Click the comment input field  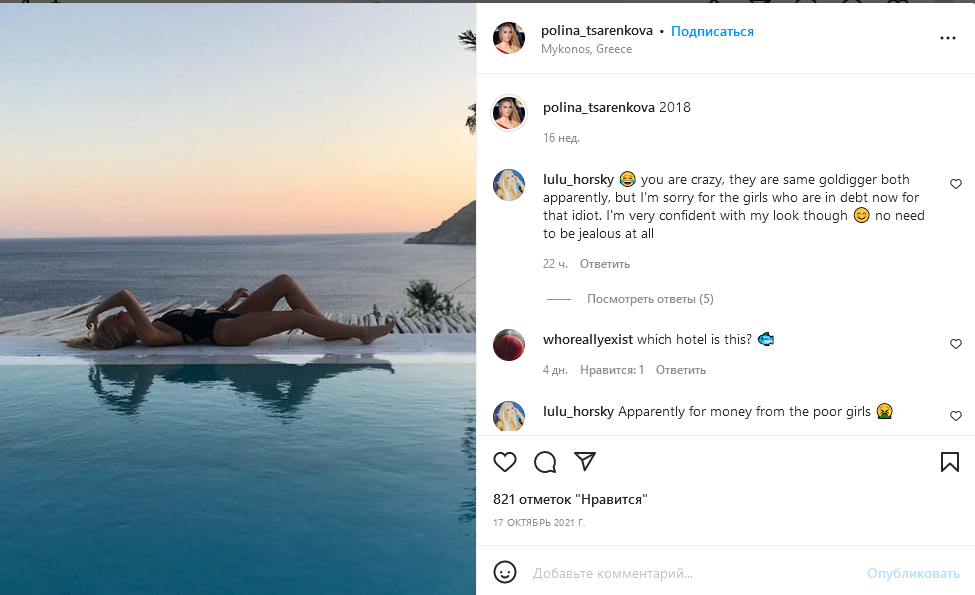[690, 574]
